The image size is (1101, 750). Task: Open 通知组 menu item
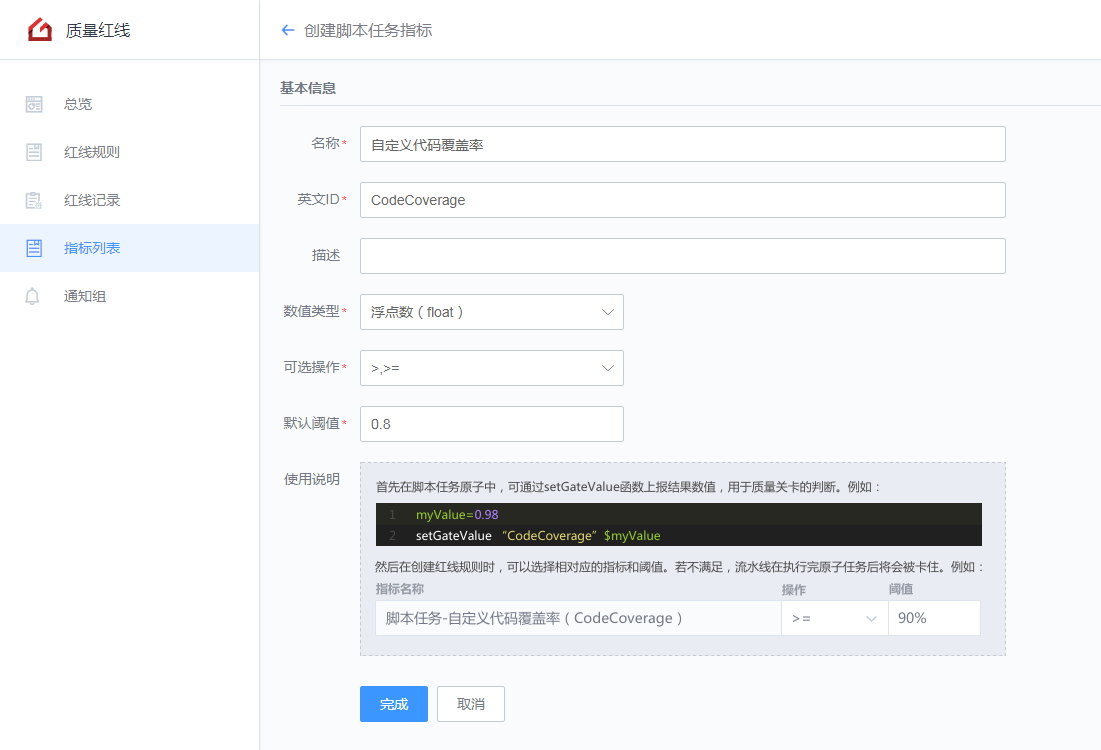point(85,296)
